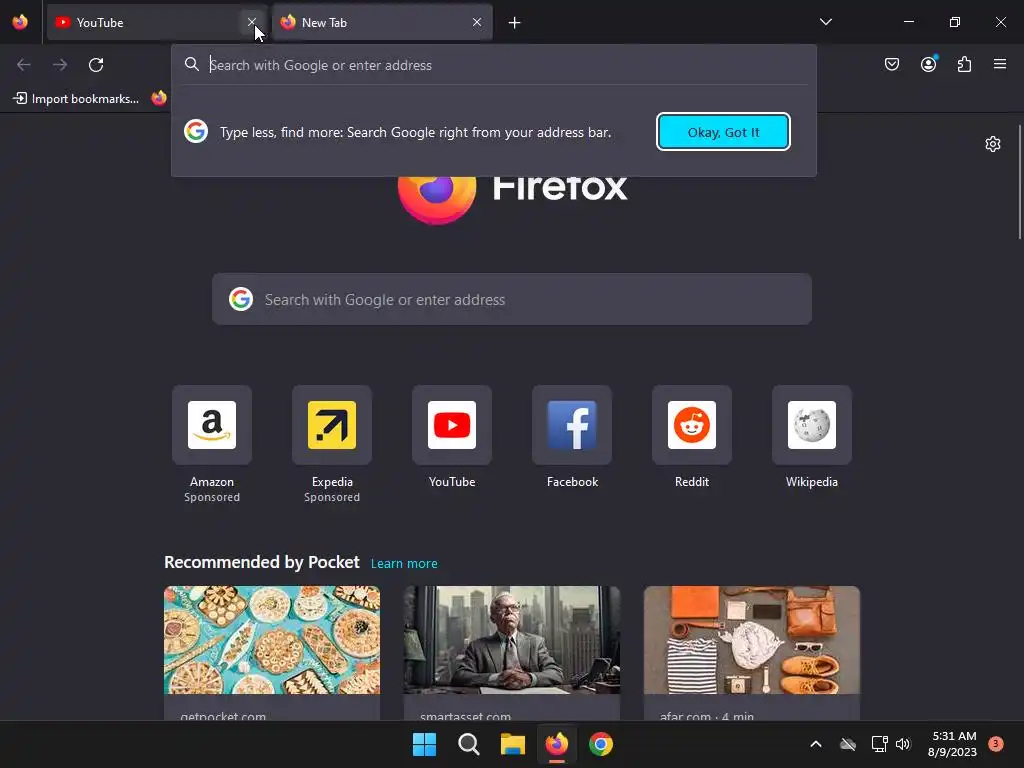The height and width of the screenshot is (768, 1024).
Task: Reload the current page
Action: coord(96,65)
